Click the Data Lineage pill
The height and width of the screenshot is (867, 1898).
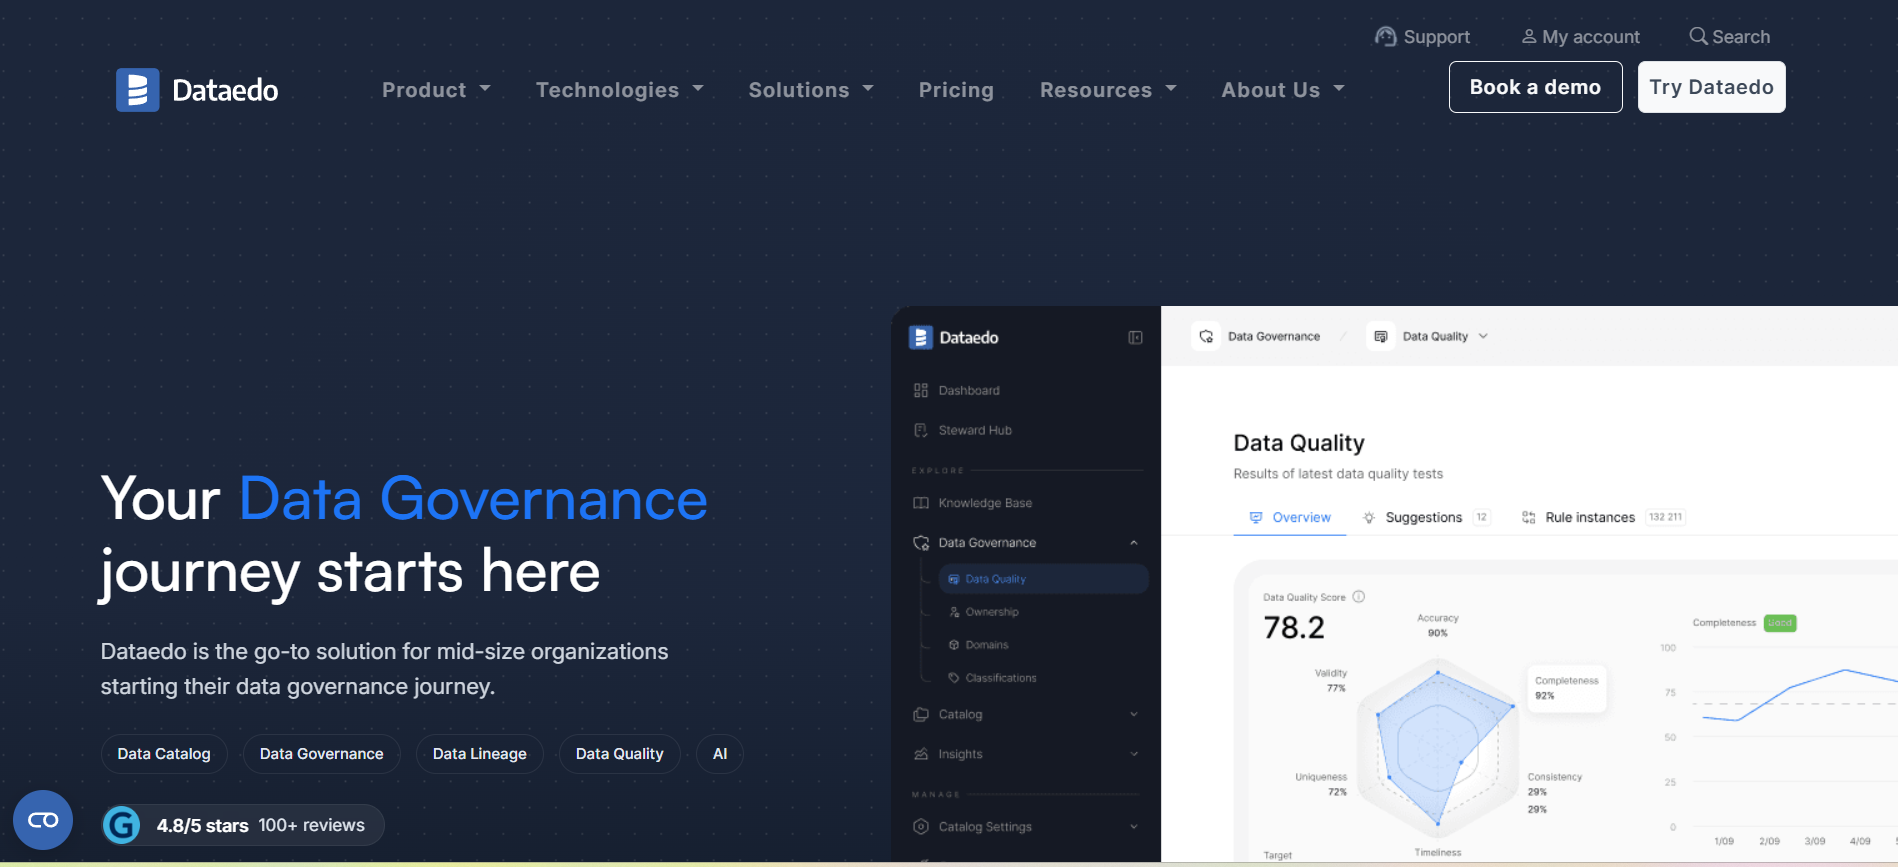[x=479, y=754]
